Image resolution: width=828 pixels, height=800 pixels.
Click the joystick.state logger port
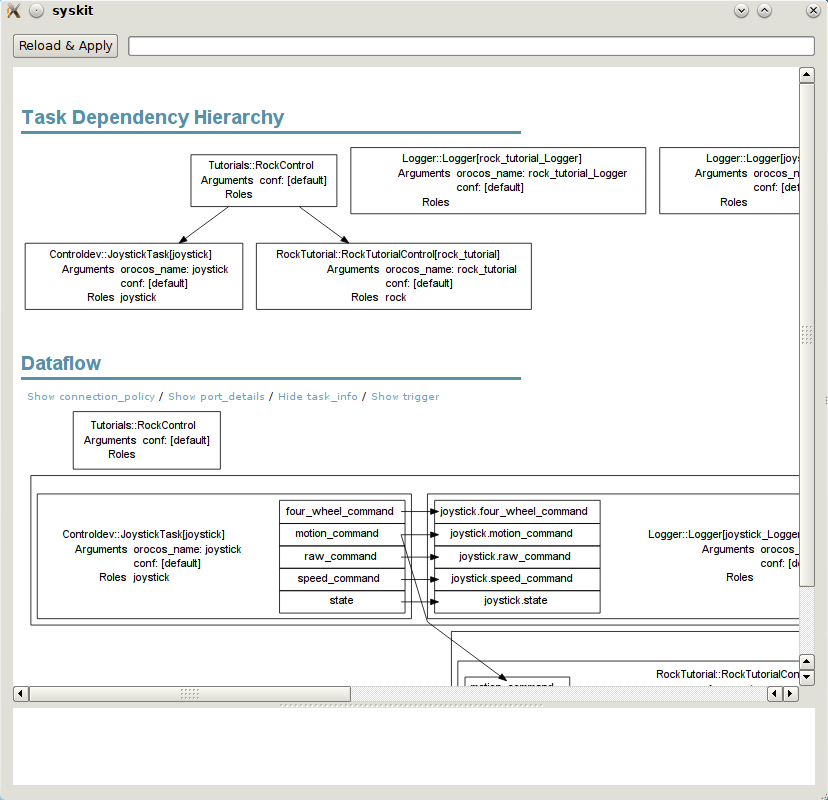pyautogui.click(x=517, y=601)
